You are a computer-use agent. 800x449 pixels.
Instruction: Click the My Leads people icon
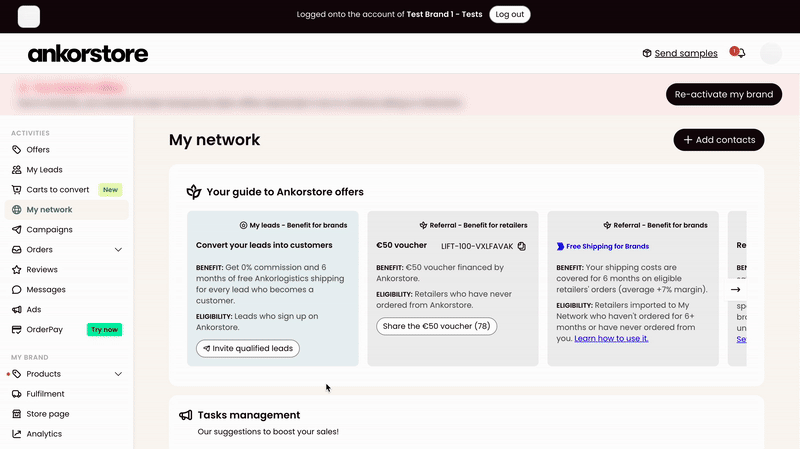(x=16, y=169)
